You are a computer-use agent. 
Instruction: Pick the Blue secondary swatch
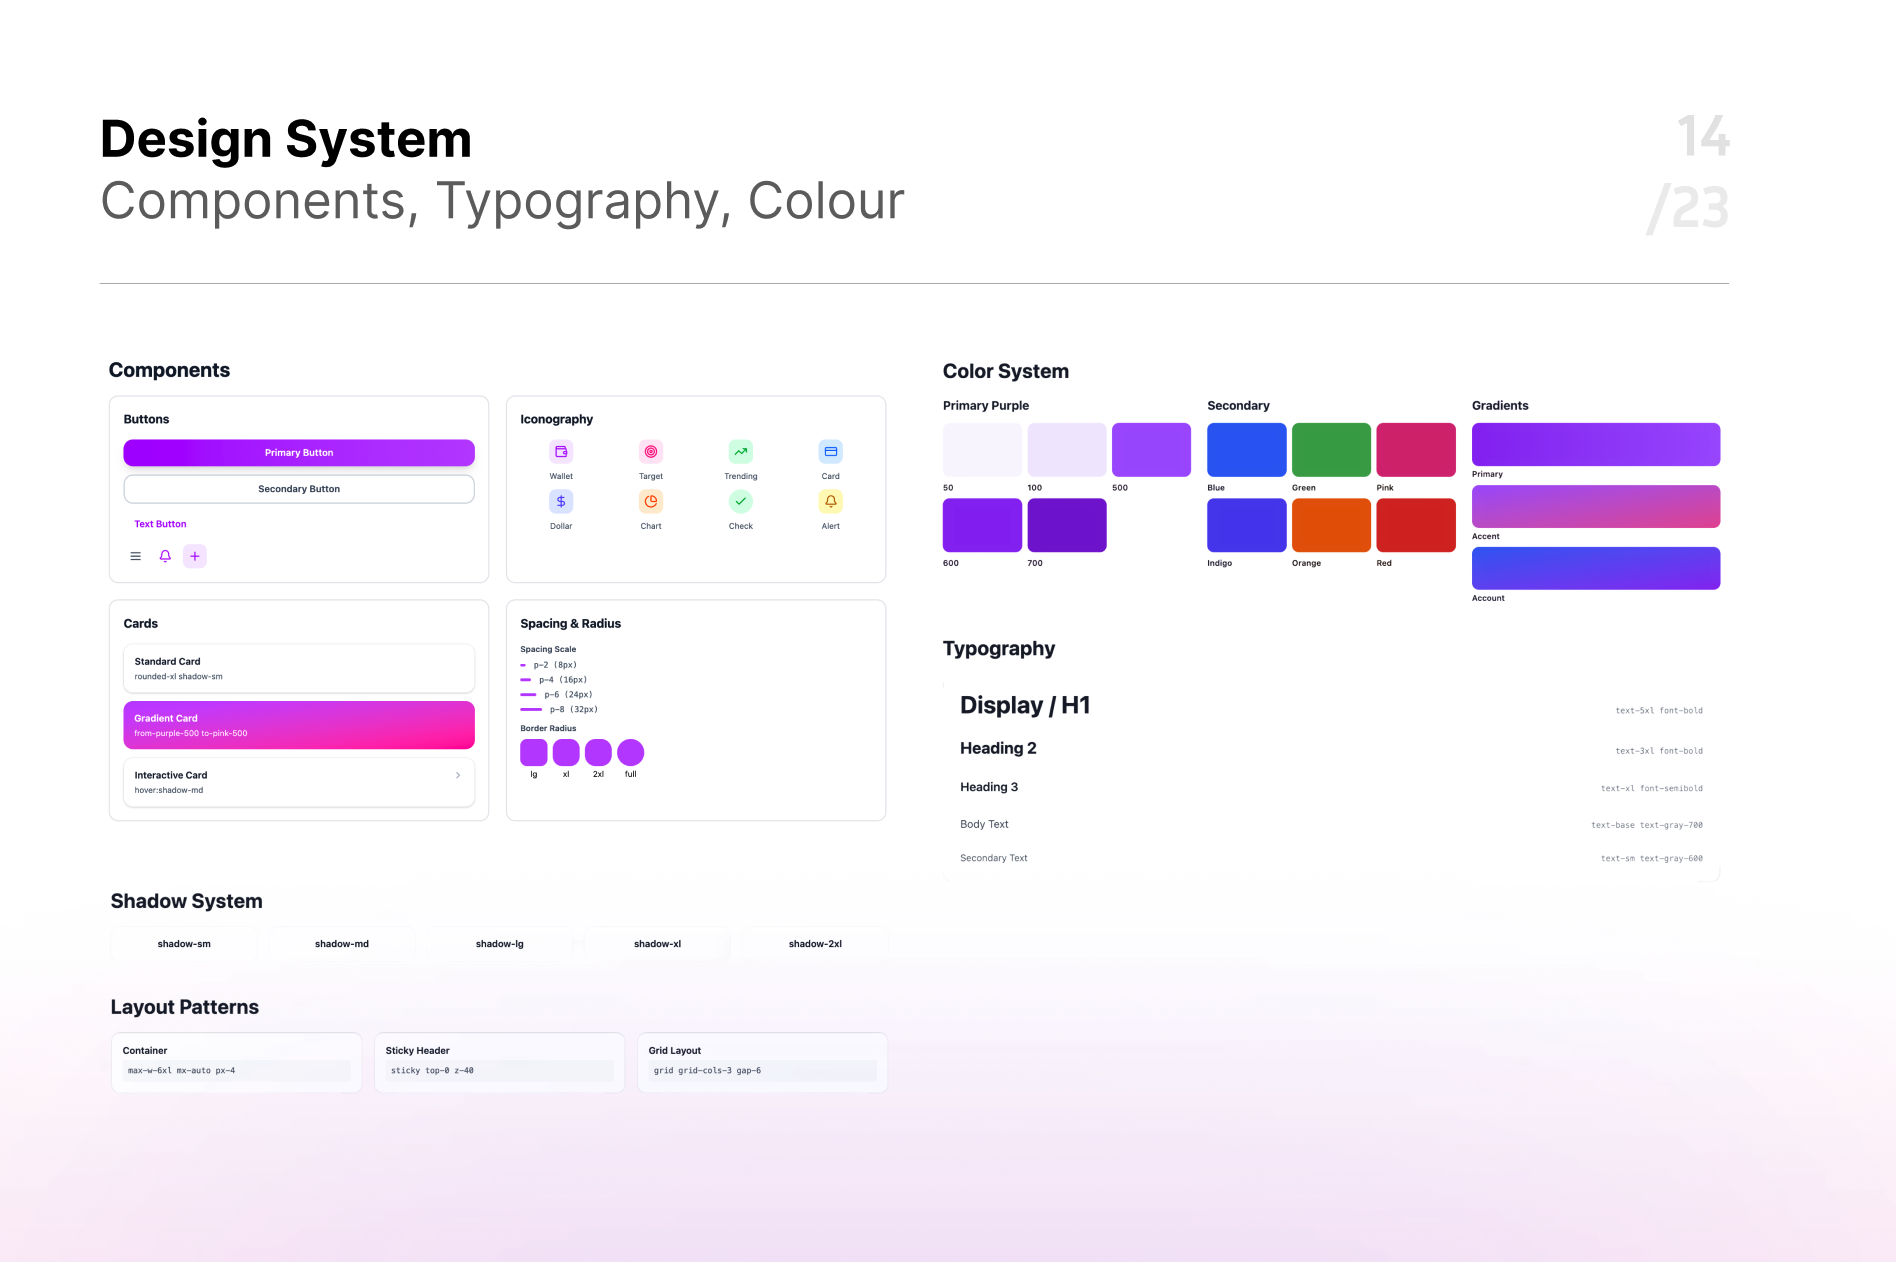coord(1247,450)
